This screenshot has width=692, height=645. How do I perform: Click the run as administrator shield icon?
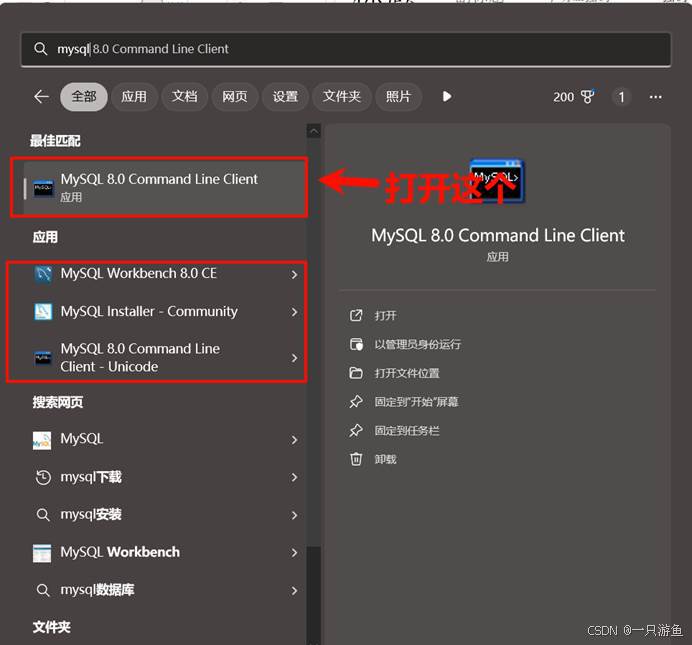(x=356, y=344)
